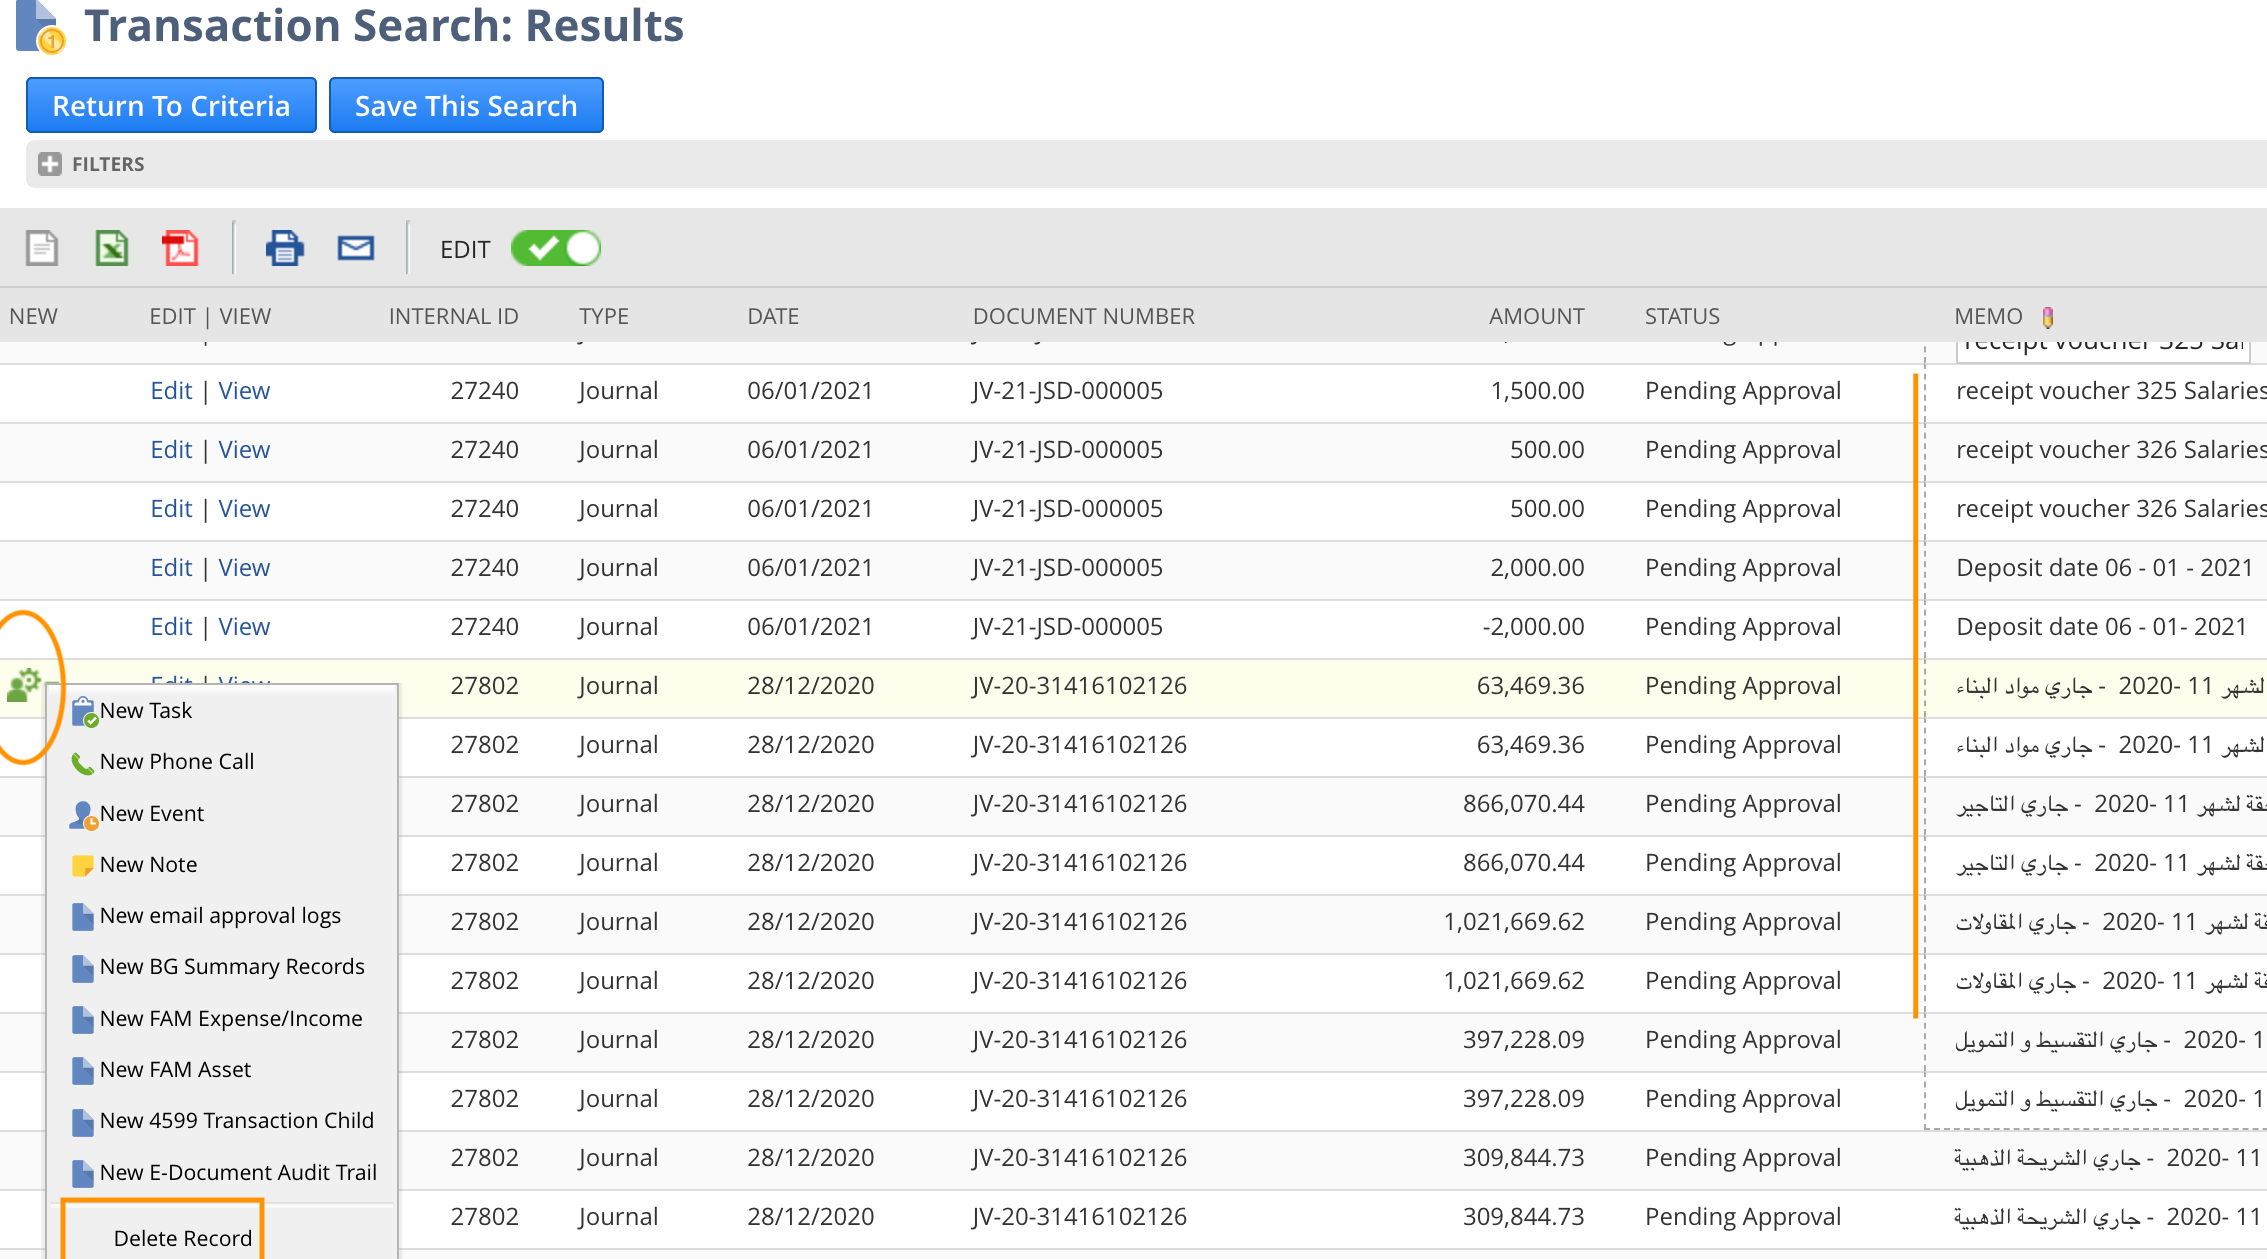Open Edit link for 1,500.00 journal row

(171, 391)
